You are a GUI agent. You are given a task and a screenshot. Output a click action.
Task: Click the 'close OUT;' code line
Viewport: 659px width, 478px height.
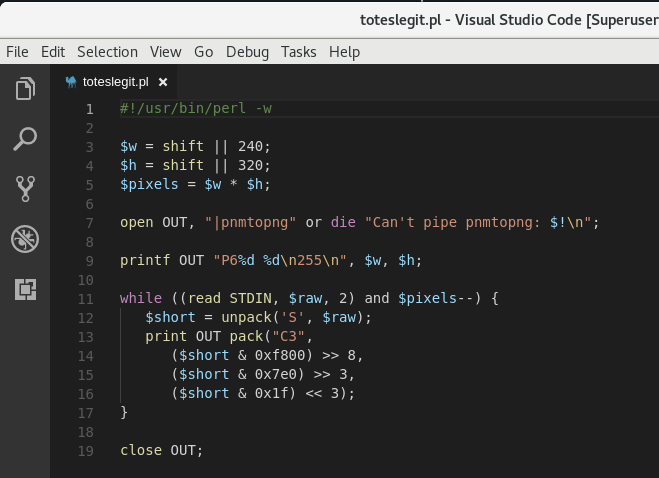(x=161, y=450)
